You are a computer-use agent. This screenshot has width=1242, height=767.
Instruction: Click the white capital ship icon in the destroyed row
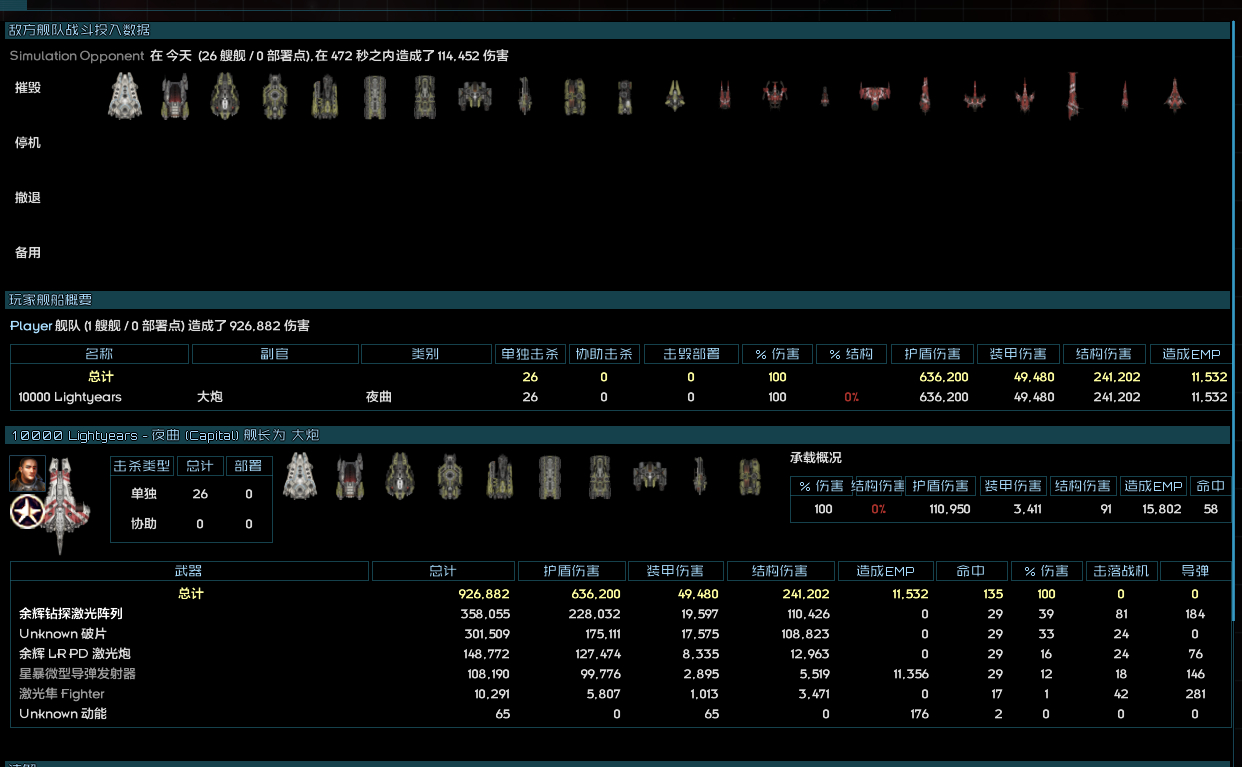coord(125,97)
